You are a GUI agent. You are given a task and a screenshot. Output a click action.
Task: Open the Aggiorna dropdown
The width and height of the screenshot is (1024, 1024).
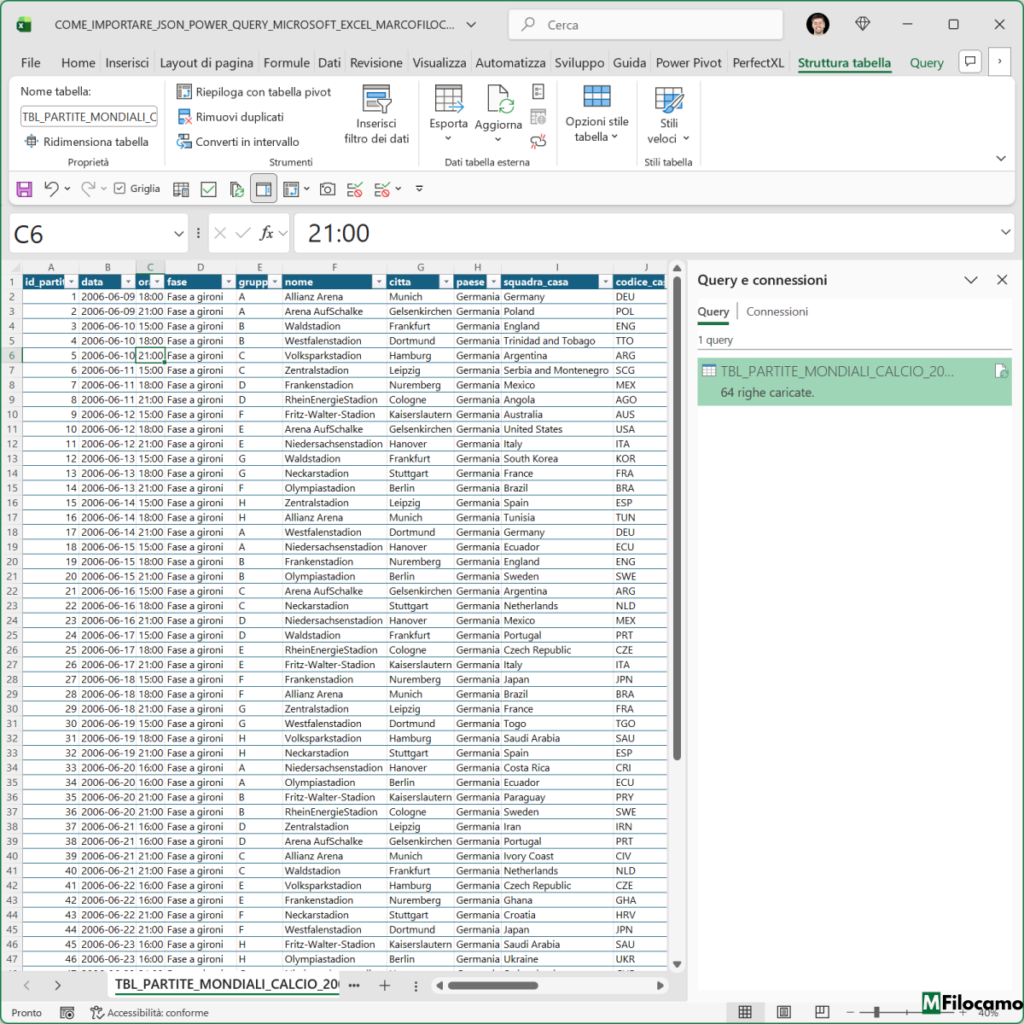tap(498, 139)
